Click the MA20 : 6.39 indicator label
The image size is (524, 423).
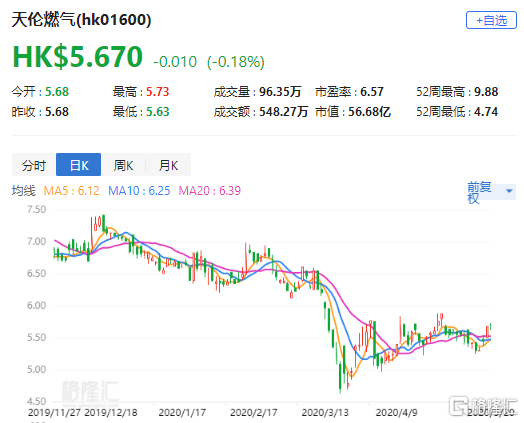[x=210, y=191]
